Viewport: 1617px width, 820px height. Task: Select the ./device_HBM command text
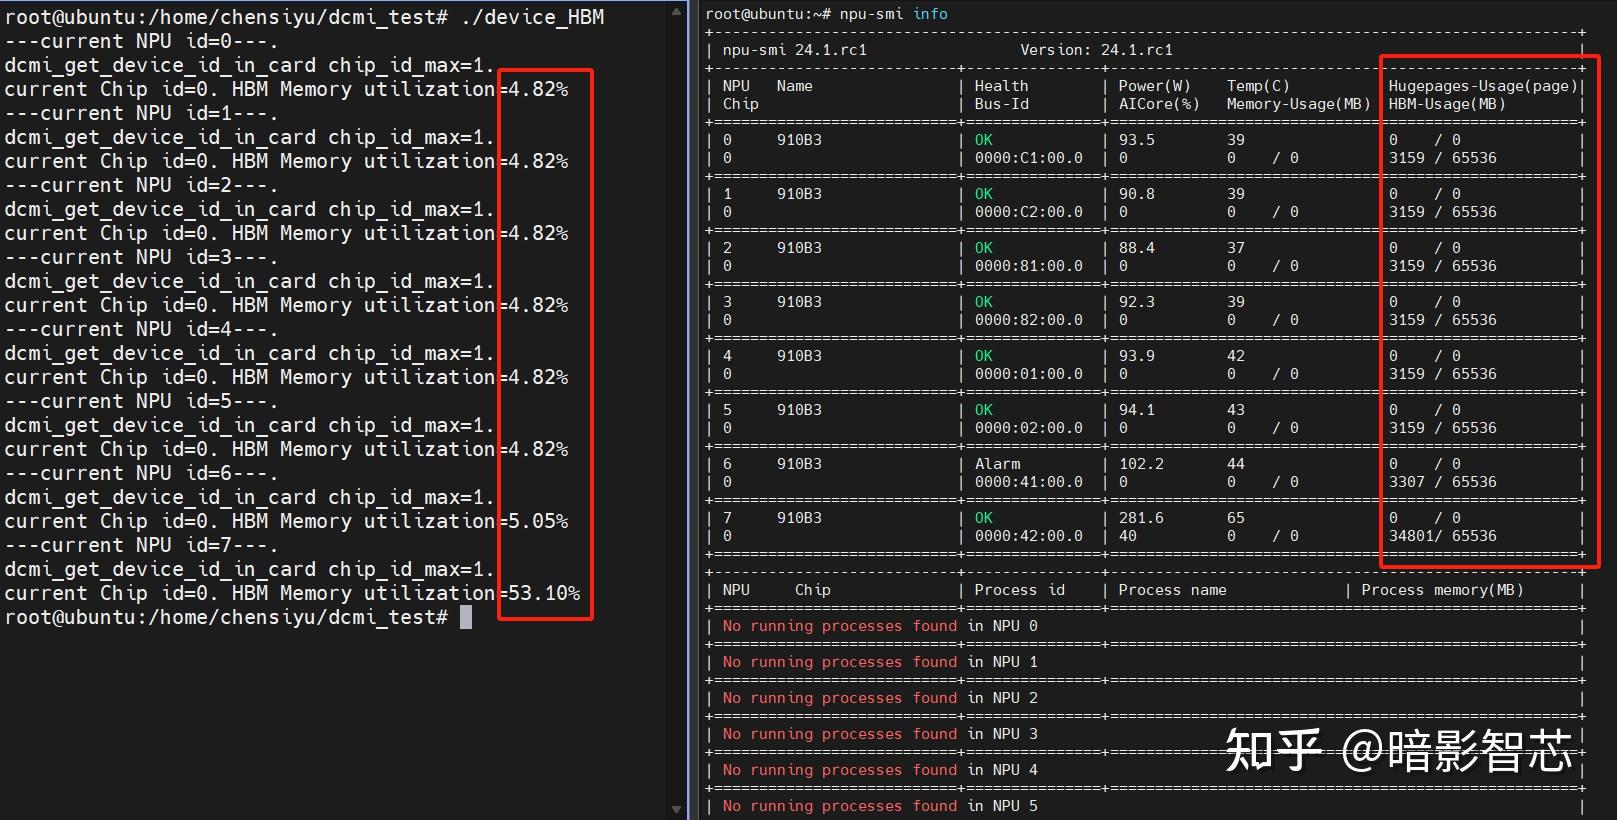[533, 17]
